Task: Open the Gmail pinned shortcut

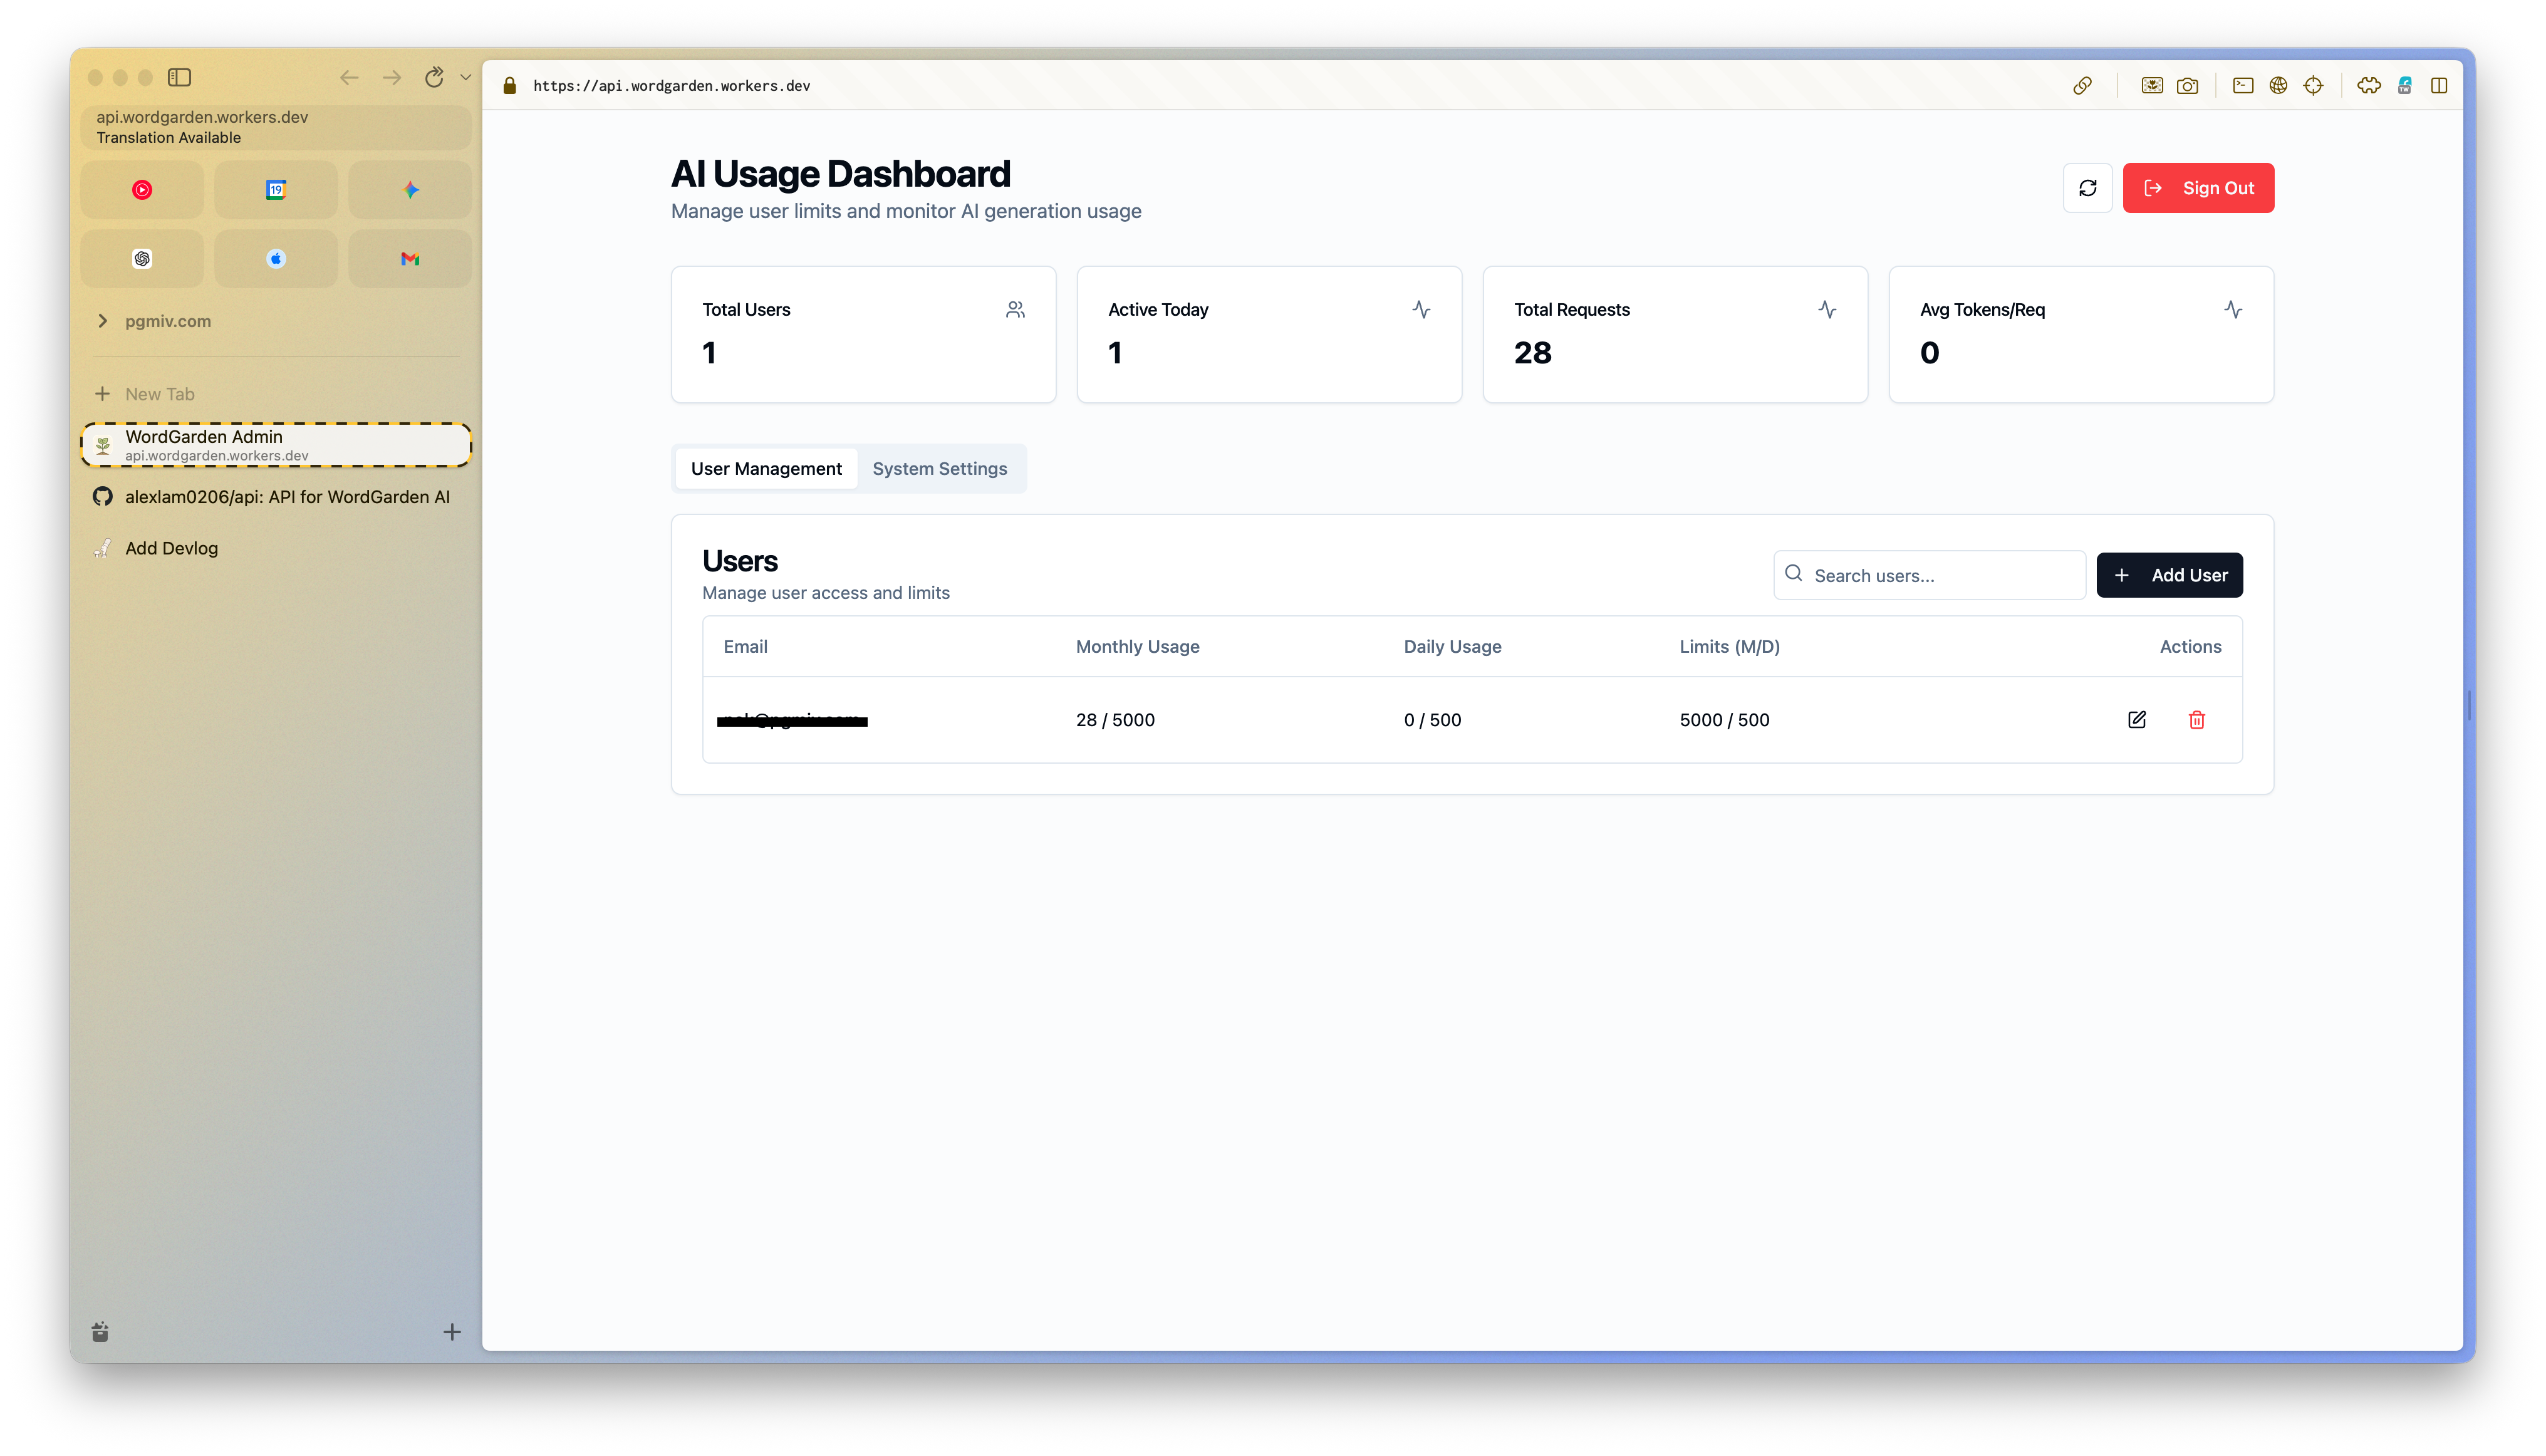Action: click(x=410, y=259)
